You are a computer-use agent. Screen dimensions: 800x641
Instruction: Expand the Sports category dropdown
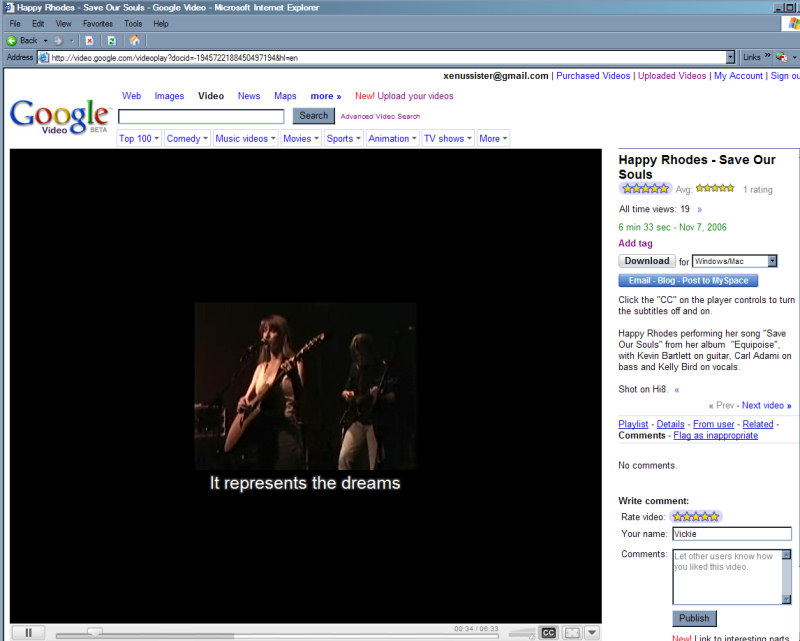click(358, 138)
